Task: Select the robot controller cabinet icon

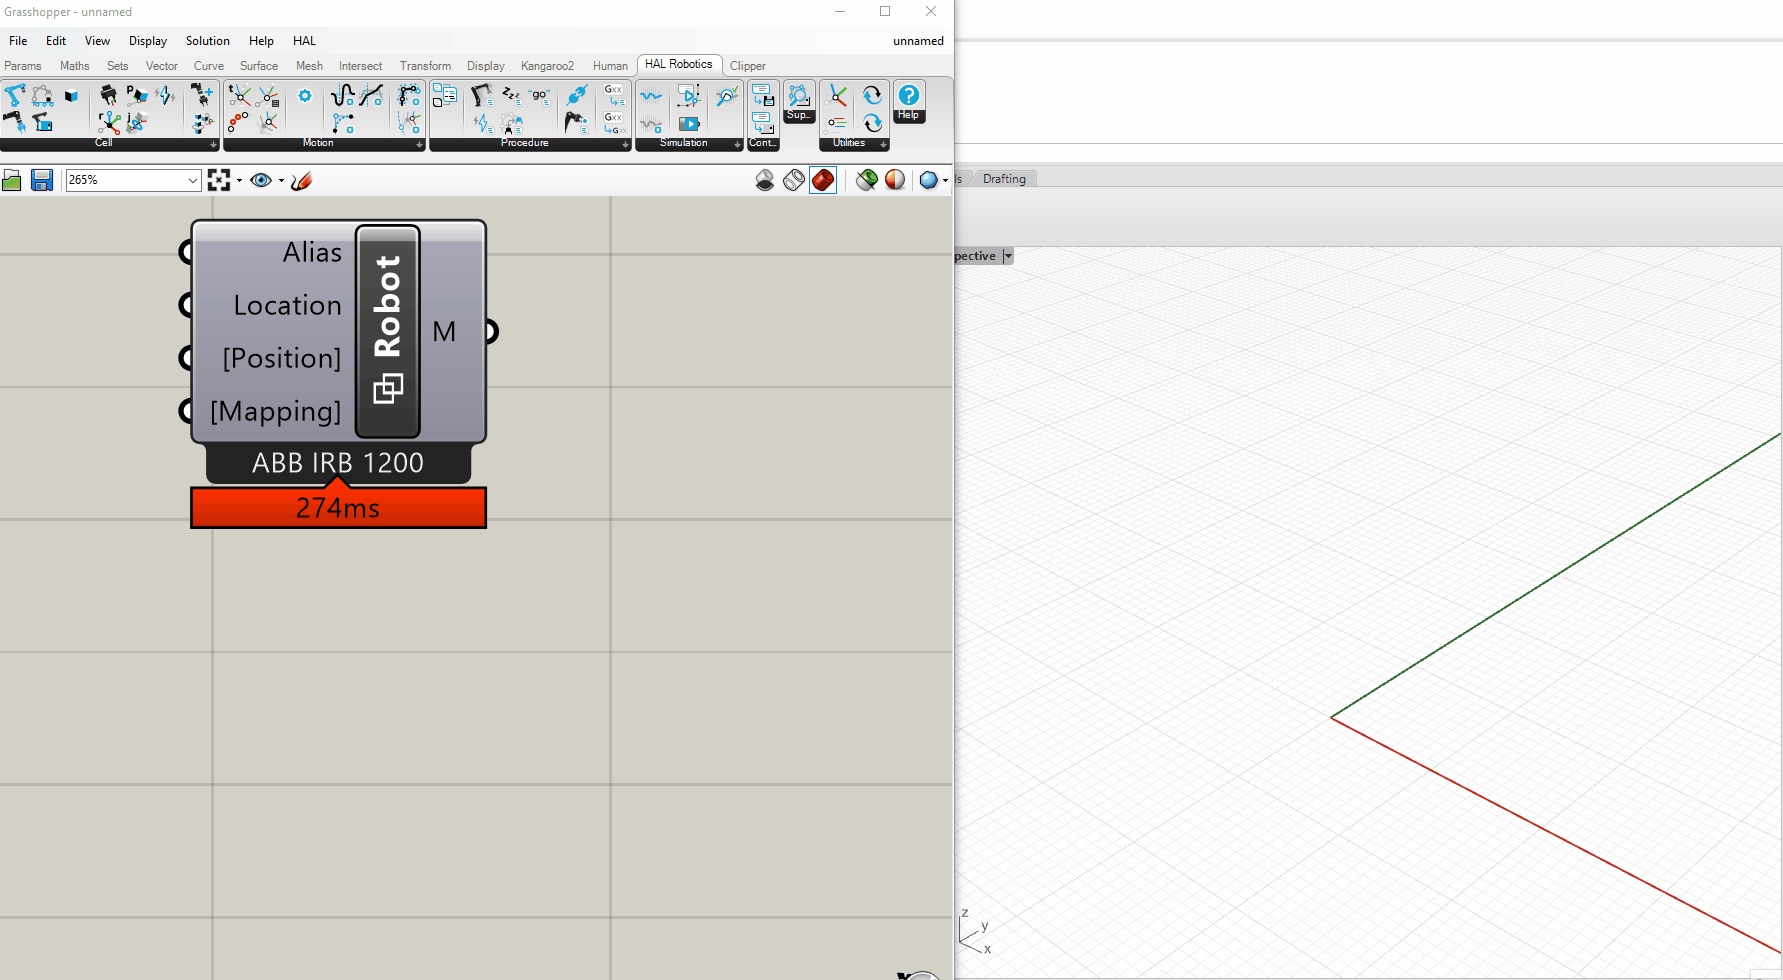Action: click(42, 122)
